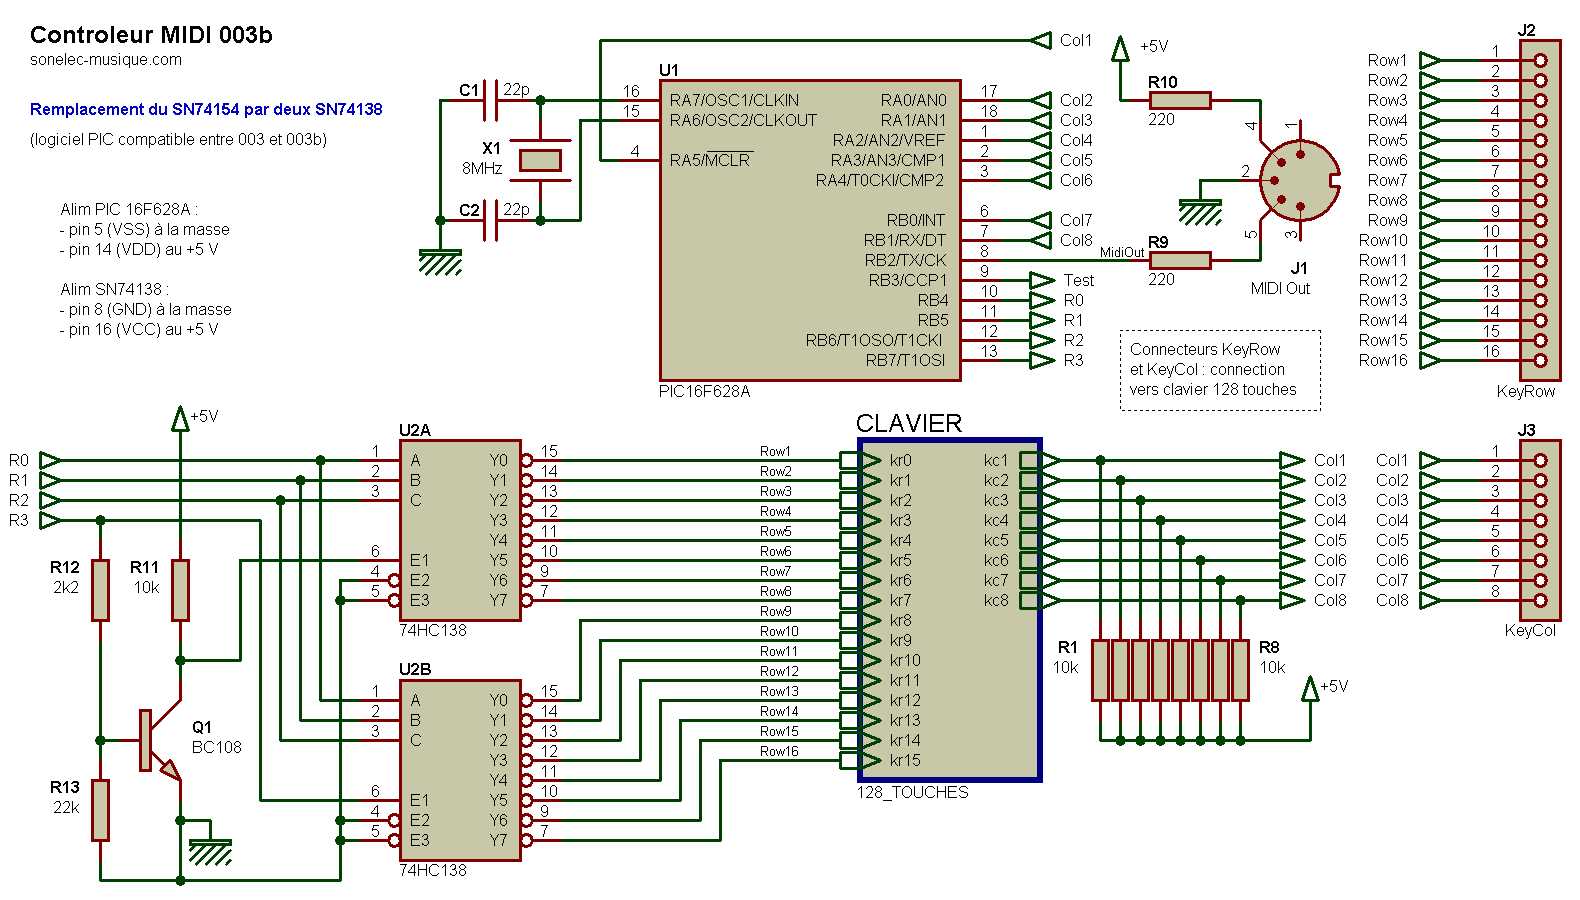Click 'RA4/T0CKI/CMP2' pin label on U1
The height and width of the screenshot is (900, 1580).
(880, 180)
